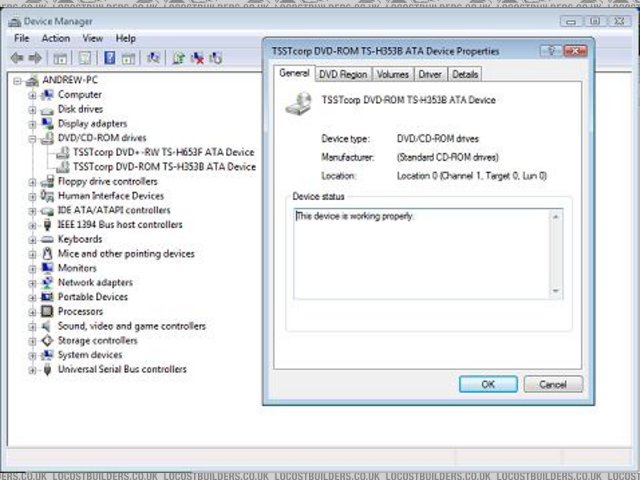Screen dimensions: 640x480
Task: Click the Universal Serial Bus controllers icon
Action: tap(47, 369)
